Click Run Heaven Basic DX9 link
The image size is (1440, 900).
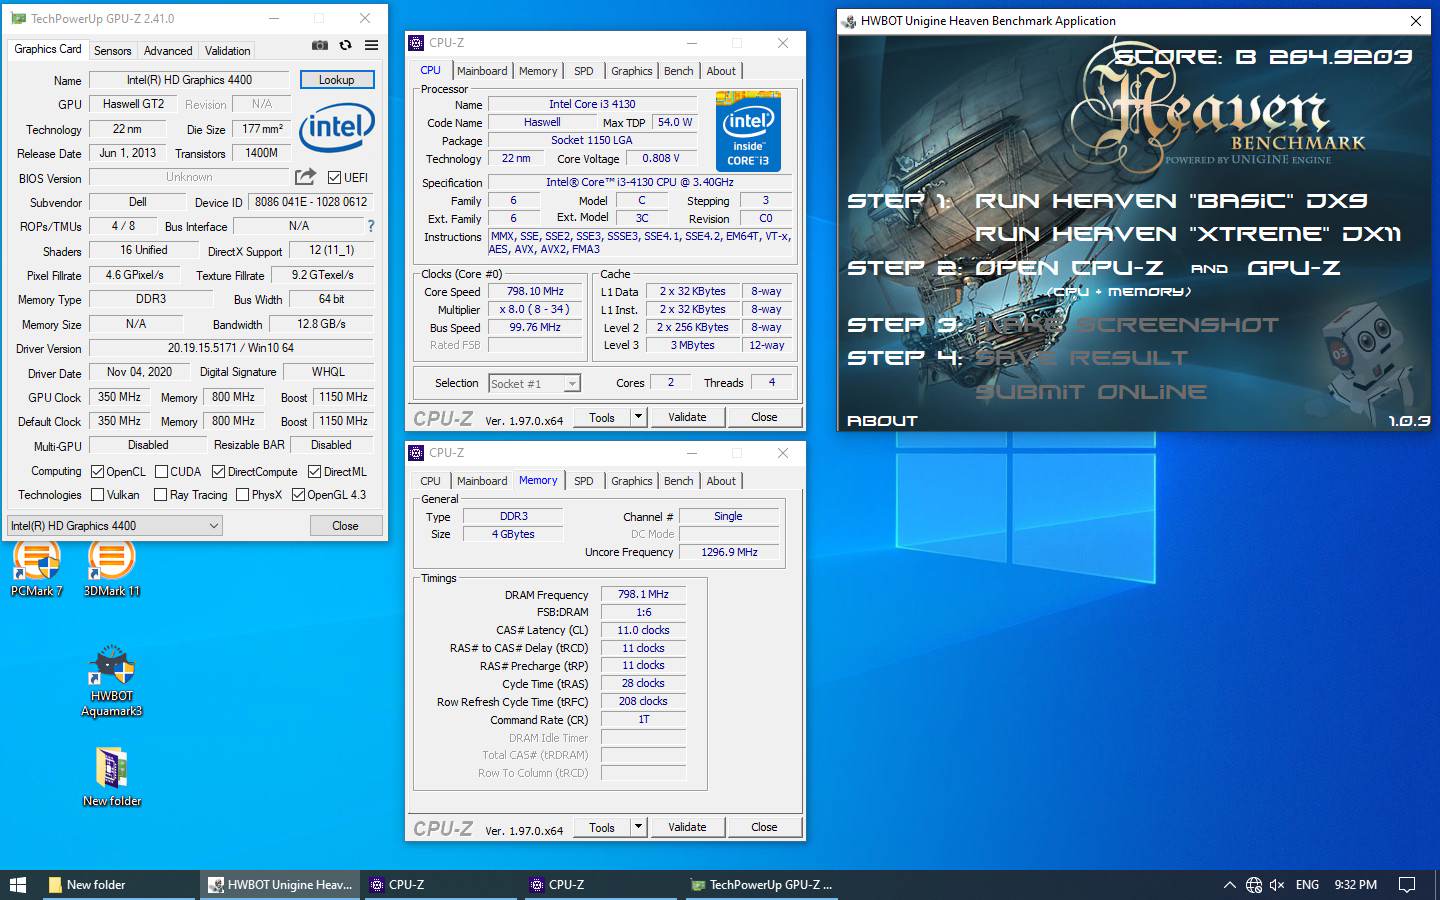tap(1170, 201)
